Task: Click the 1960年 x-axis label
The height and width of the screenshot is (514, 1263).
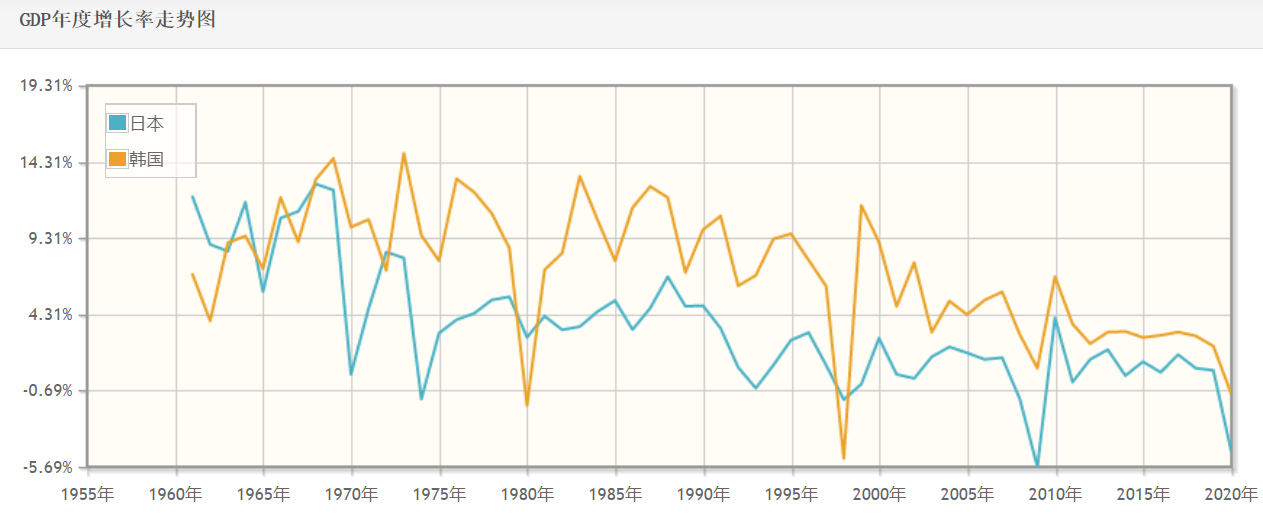Action: (x=176, y=493)
